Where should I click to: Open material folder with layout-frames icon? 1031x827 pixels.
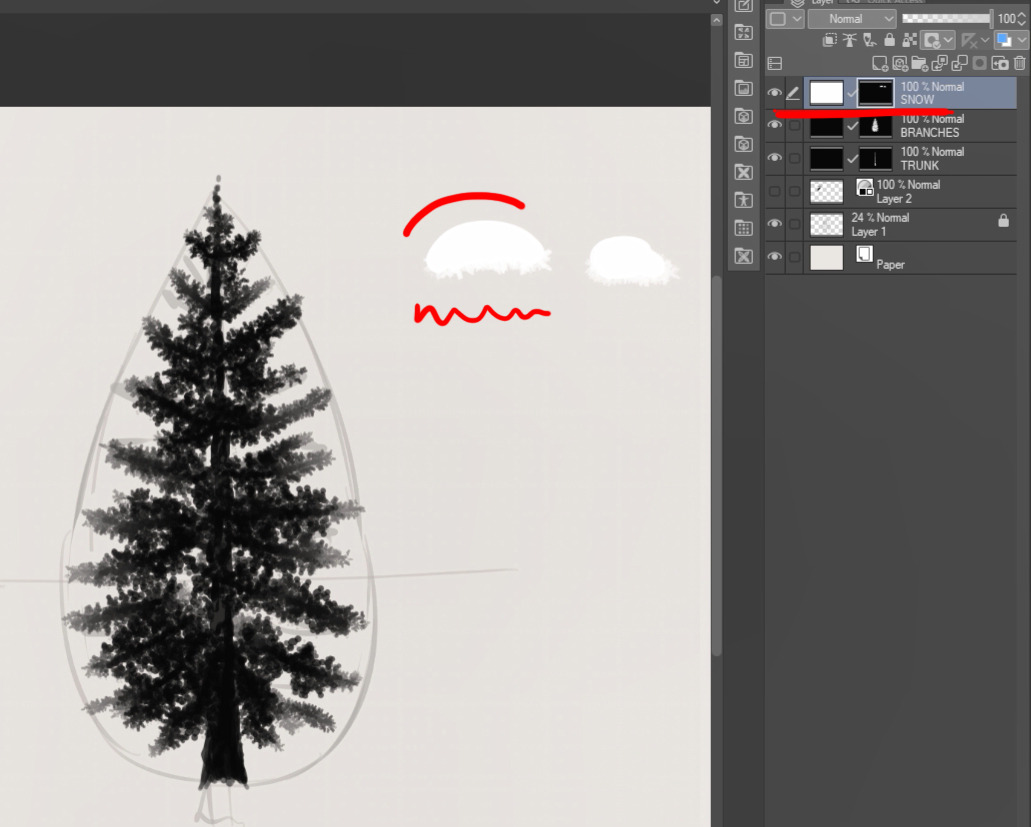click(x=744, y=60)
